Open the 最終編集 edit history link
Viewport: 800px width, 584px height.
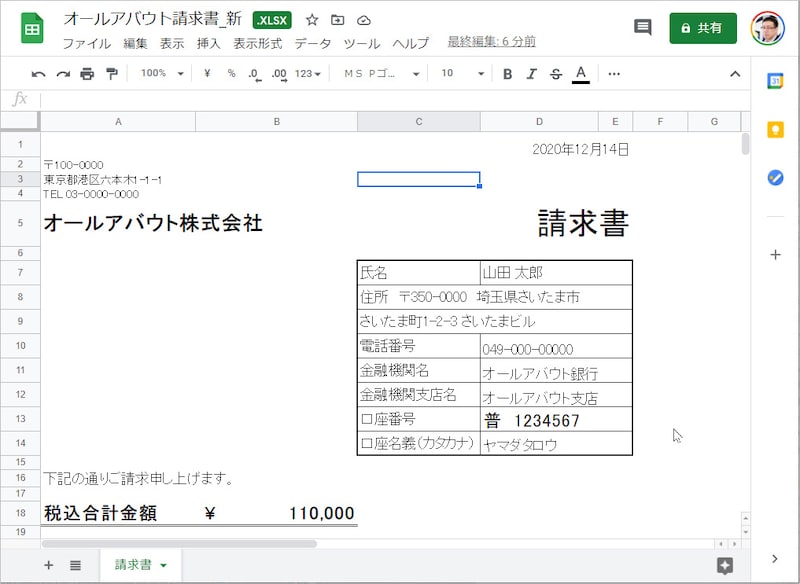(491, 42)
